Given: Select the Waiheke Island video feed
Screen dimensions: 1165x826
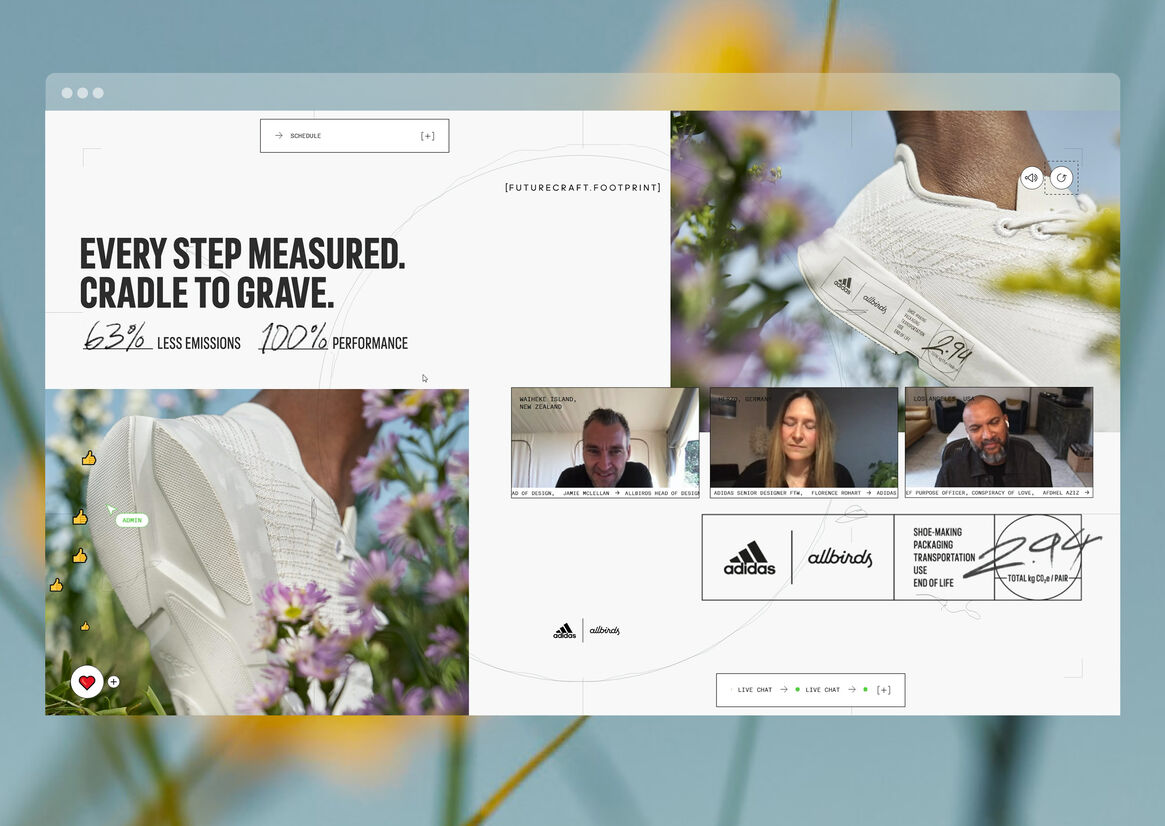Looking at the screenshot, I should pyautogui.click(x=604, y=438).
